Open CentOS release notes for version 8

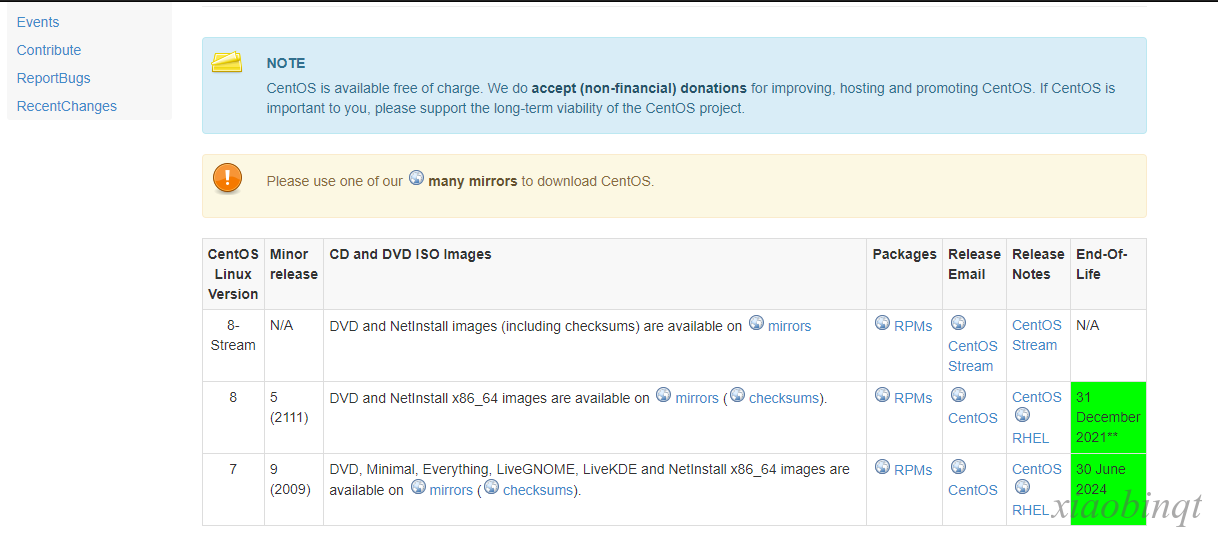tap(1037, 397)
